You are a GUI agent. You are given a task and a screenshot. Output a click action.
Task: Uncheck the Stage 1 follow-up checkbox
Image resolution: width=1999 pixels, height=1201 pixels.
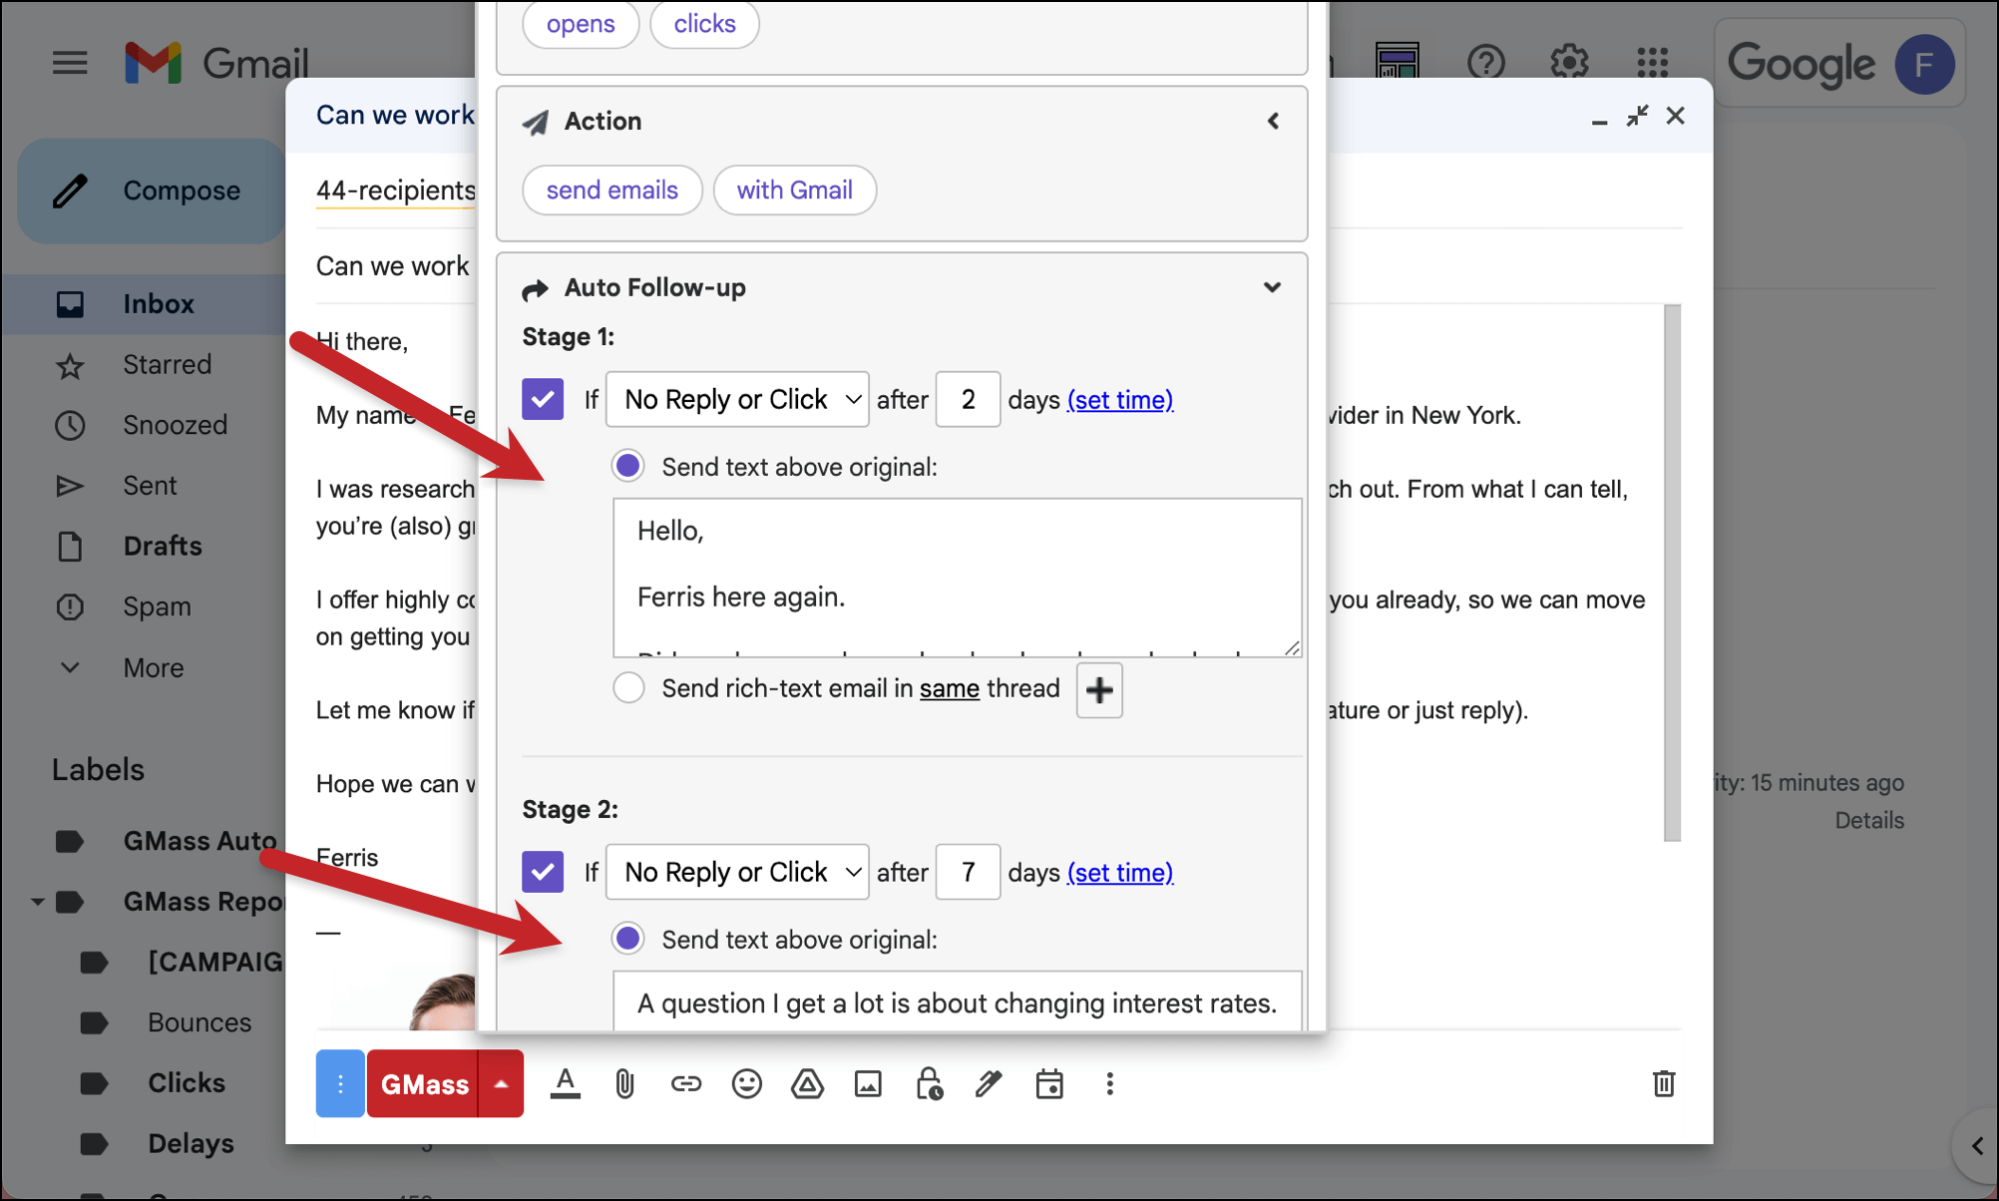coord(543,399)
